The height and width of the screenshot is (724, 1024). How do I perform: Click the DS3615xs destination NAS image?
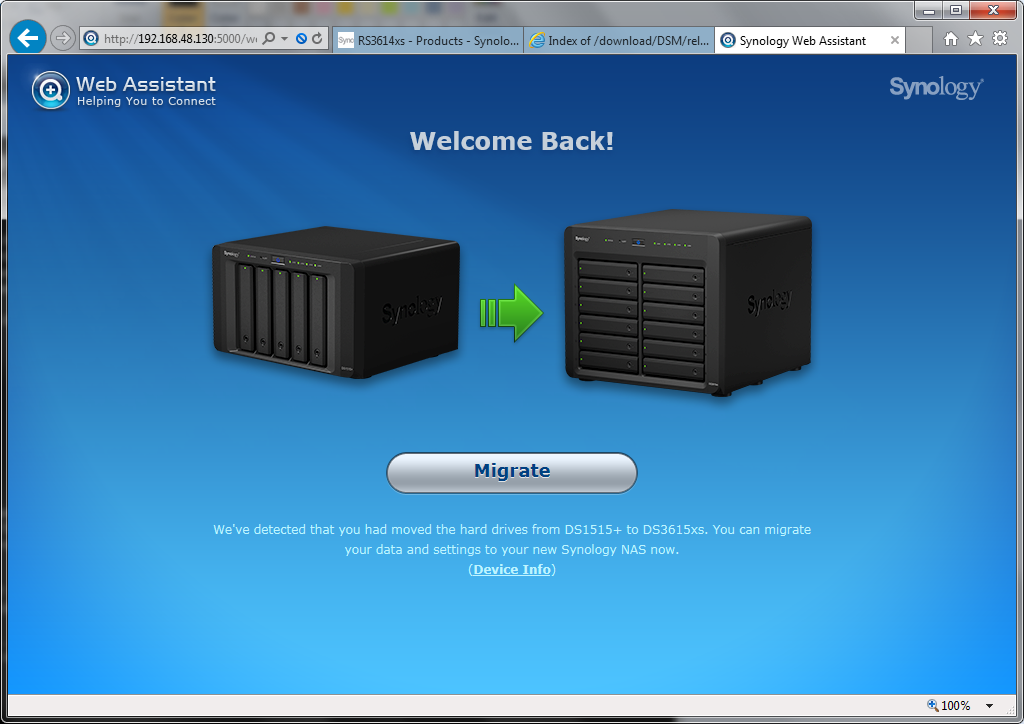tap(688, 302)
